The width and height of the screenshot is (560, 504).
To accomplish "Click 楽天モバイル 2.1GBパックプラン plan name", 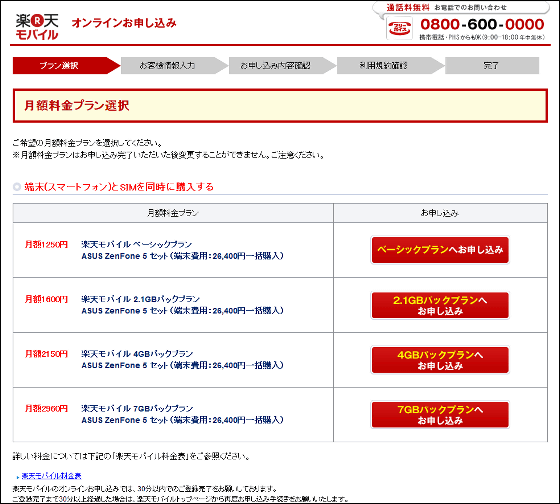I will [140, 299].
